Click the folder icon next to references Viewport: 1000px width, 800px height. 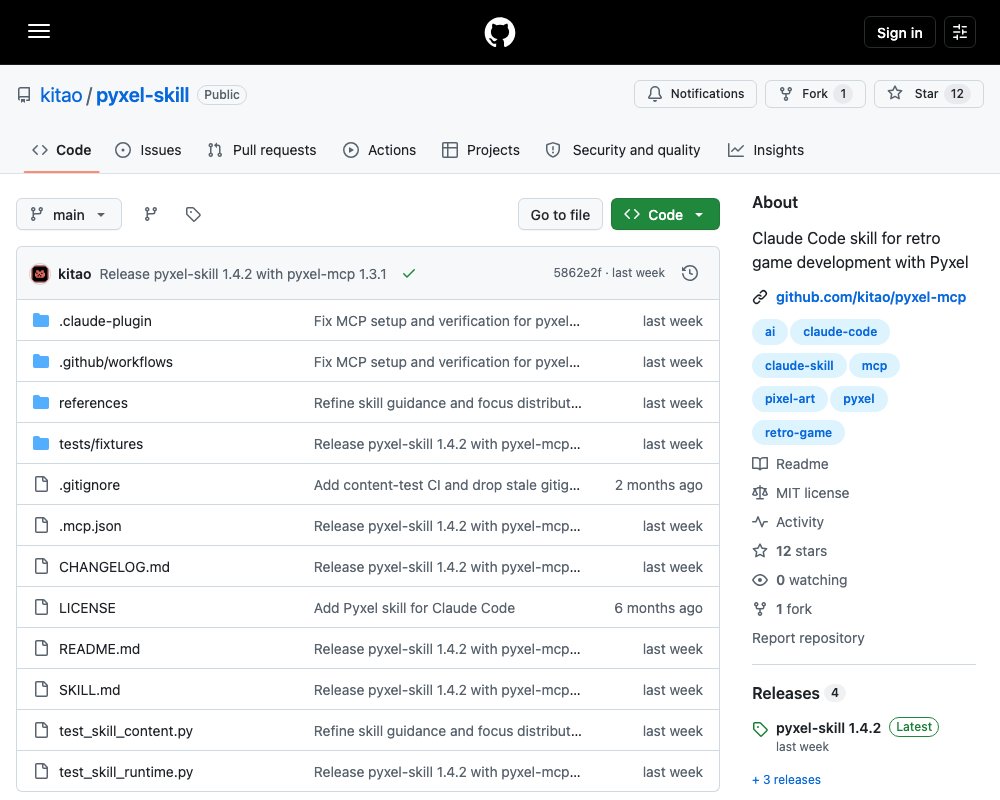click(41, 403)
